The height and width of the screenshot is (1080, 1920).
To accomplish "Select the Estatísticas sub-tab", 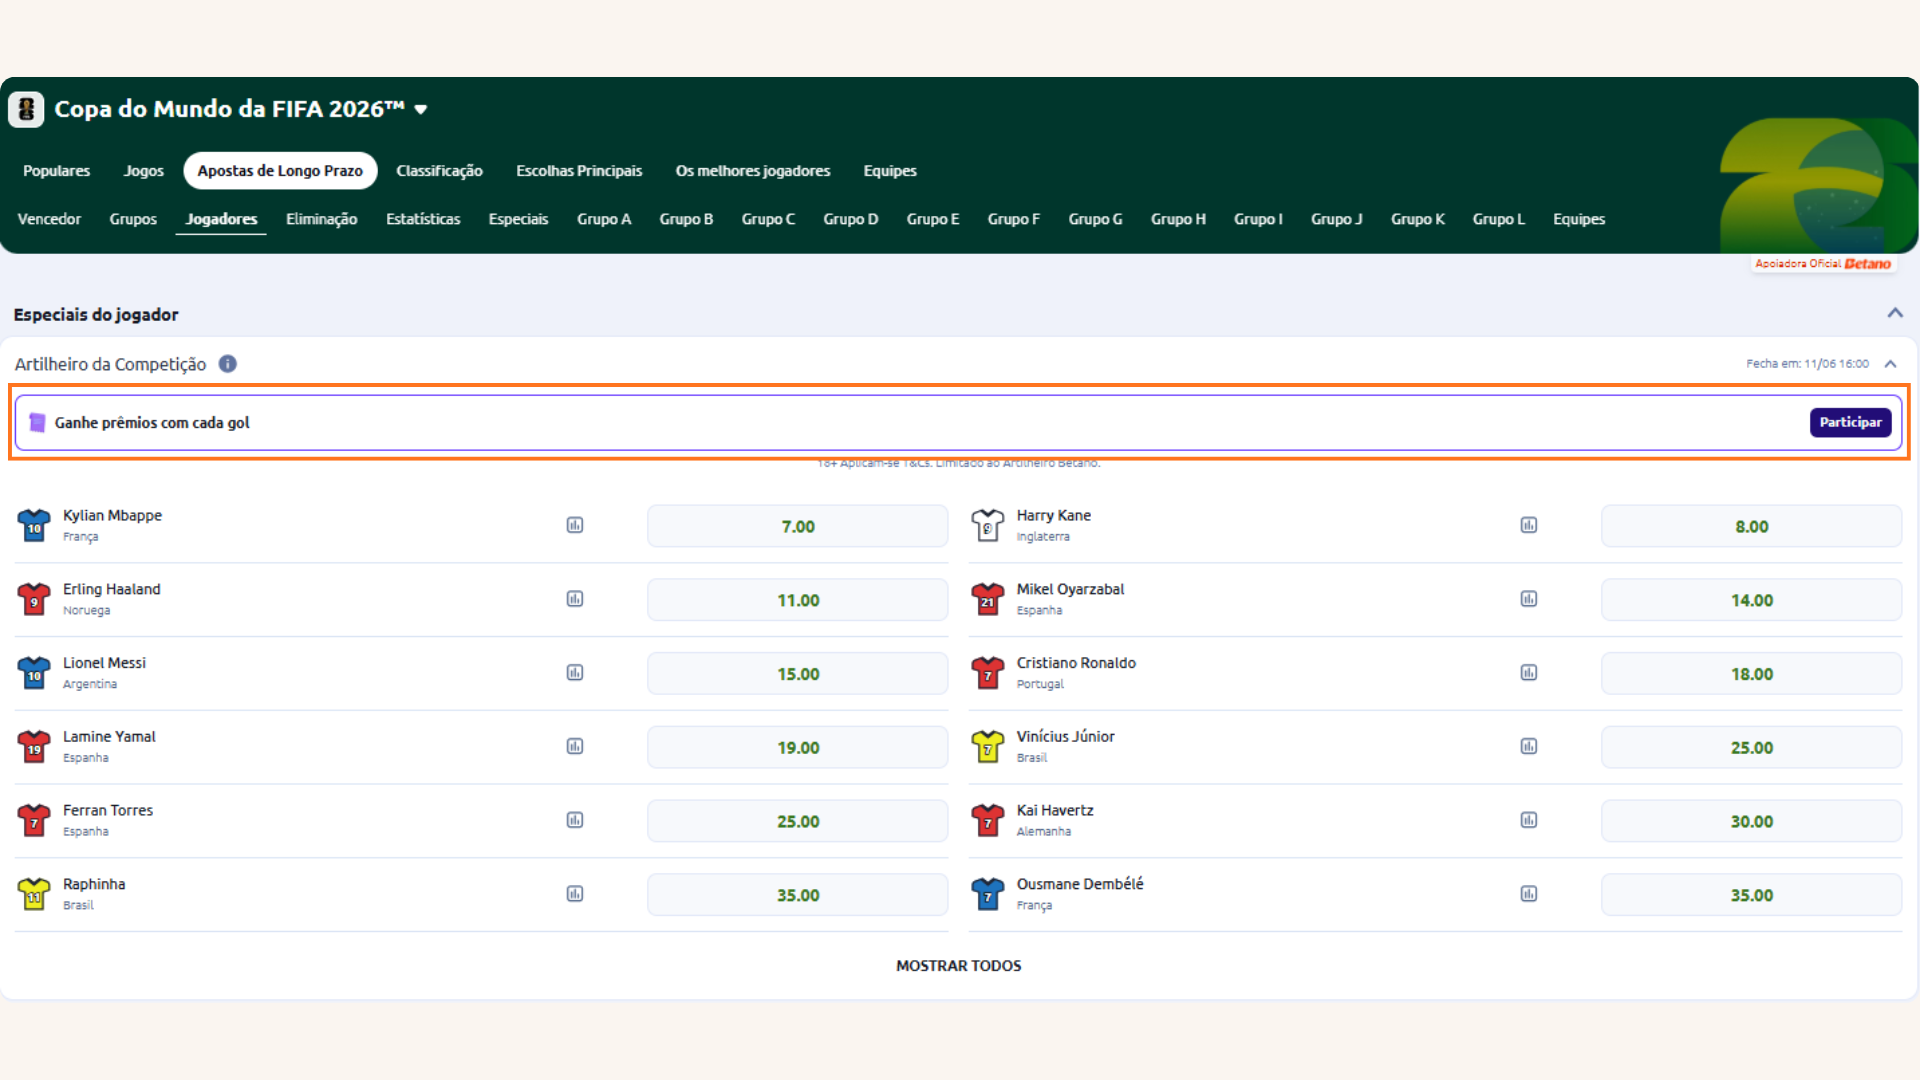I will point(423,219).
